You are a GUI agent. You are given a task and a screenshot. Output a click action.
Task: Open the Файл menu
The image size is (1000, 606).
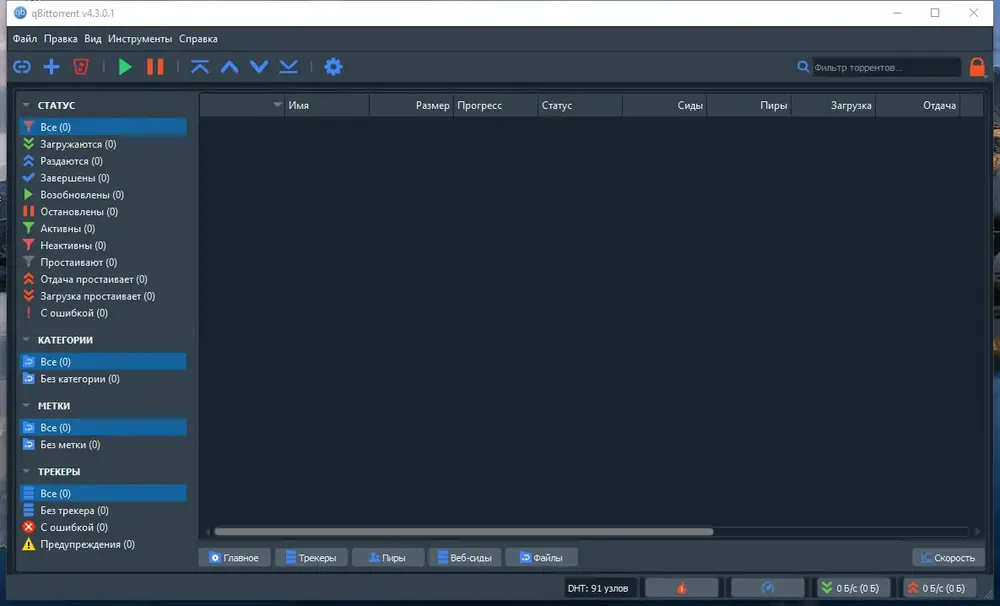(x=25, y=39)
